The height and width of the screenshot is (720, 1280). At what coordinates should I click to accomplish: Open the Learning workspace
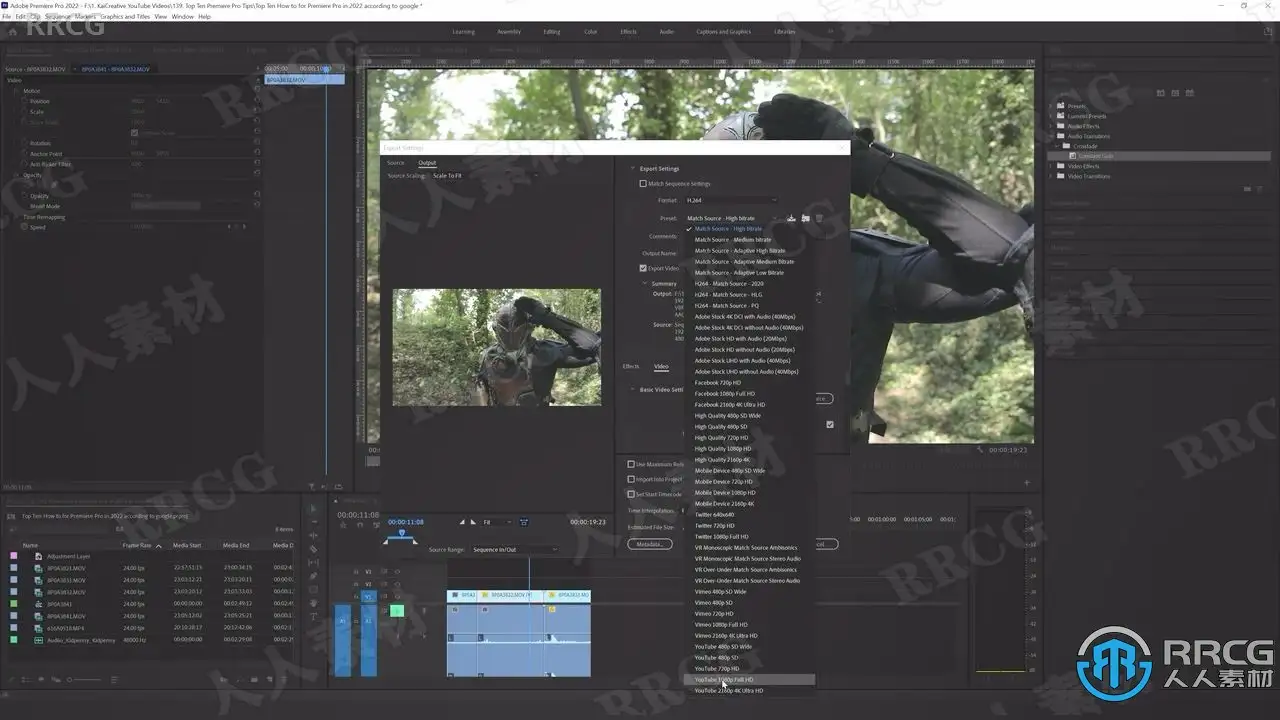[x=464, y=32]
